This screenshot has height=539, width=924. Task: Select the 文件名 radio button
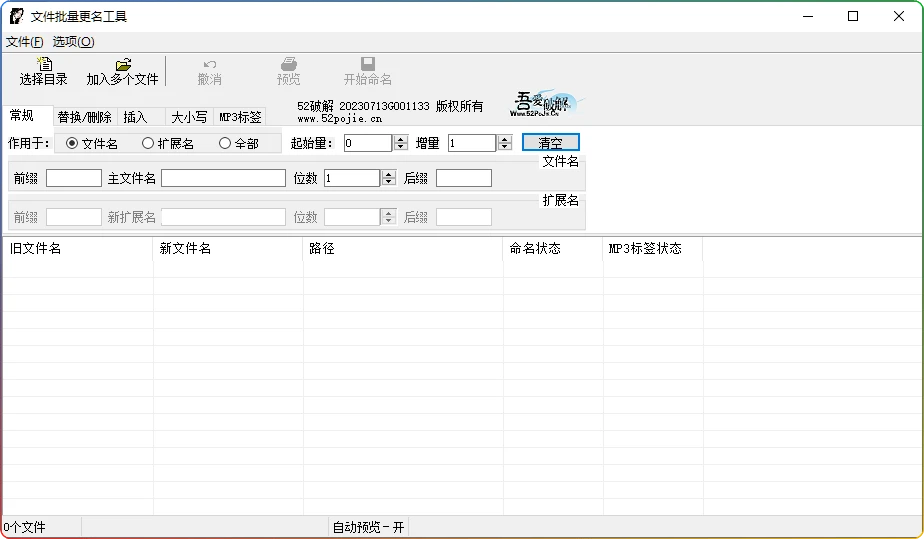click(72, 143)
